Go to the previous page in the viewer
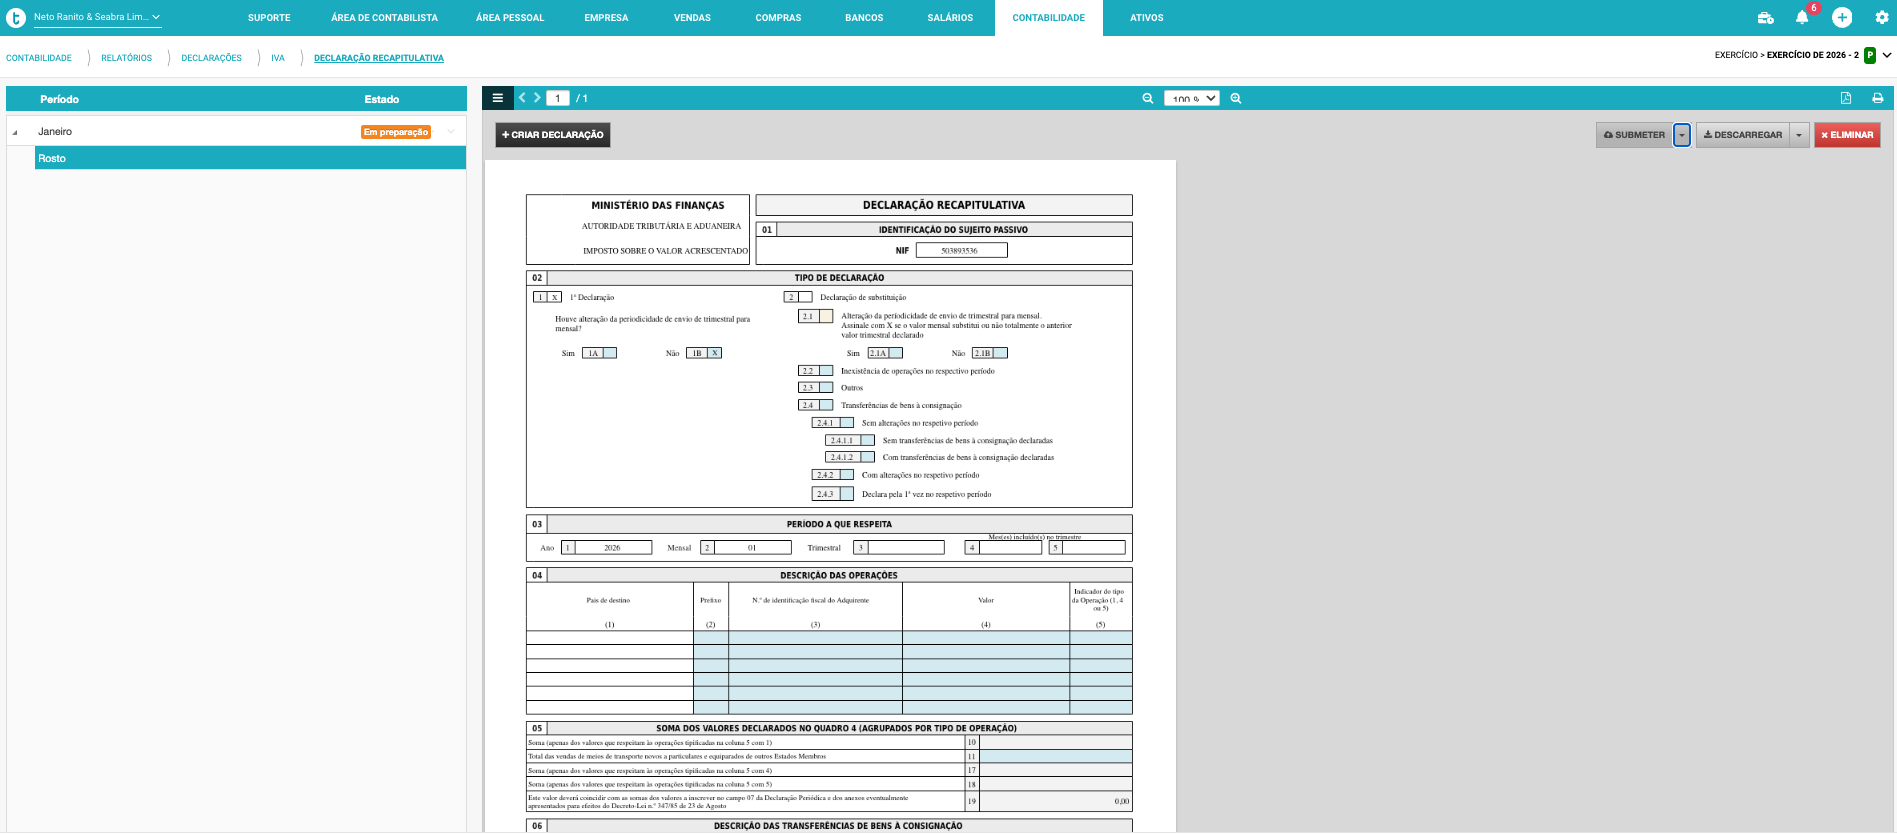The image size is (1897, 835). [x=522, y=98]
